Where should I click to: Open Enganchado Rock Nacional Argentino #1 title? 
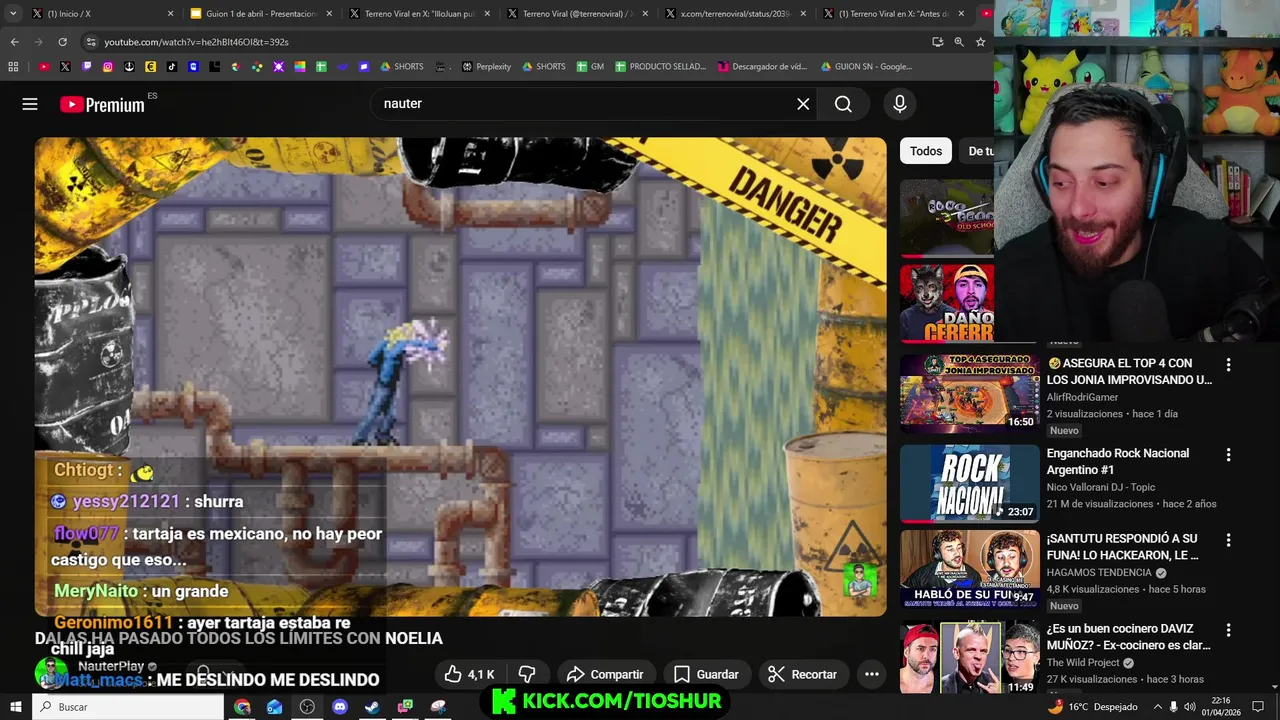pos(1118,461)
